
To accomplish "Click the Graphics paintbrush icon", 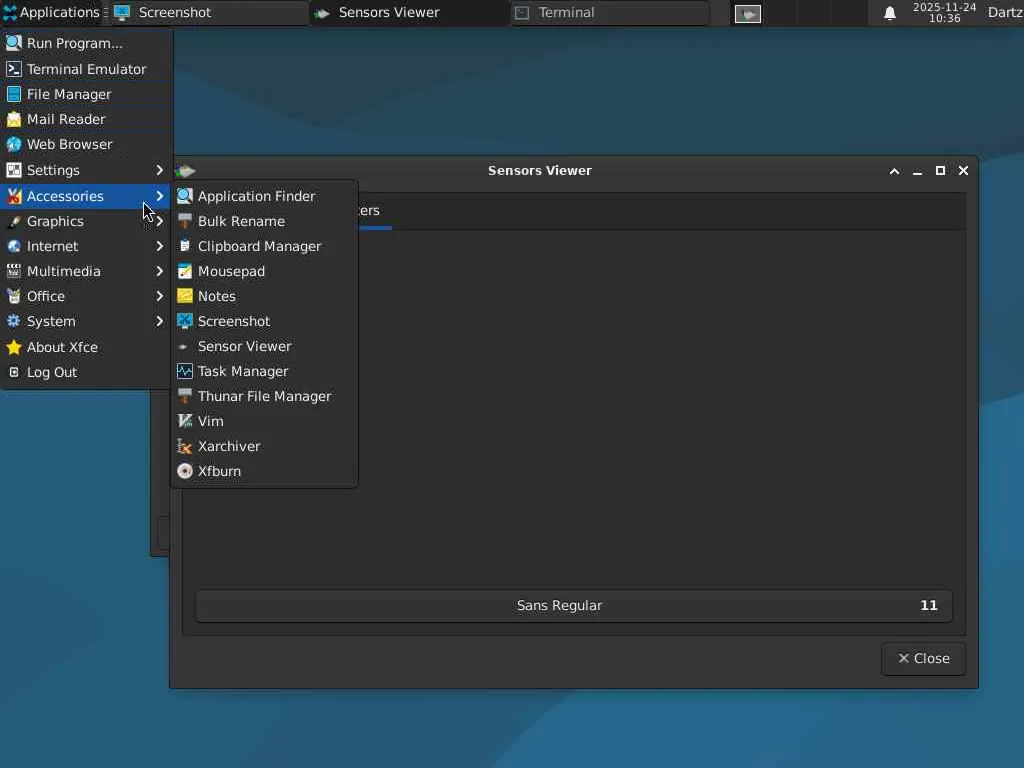I will point(14,221).
